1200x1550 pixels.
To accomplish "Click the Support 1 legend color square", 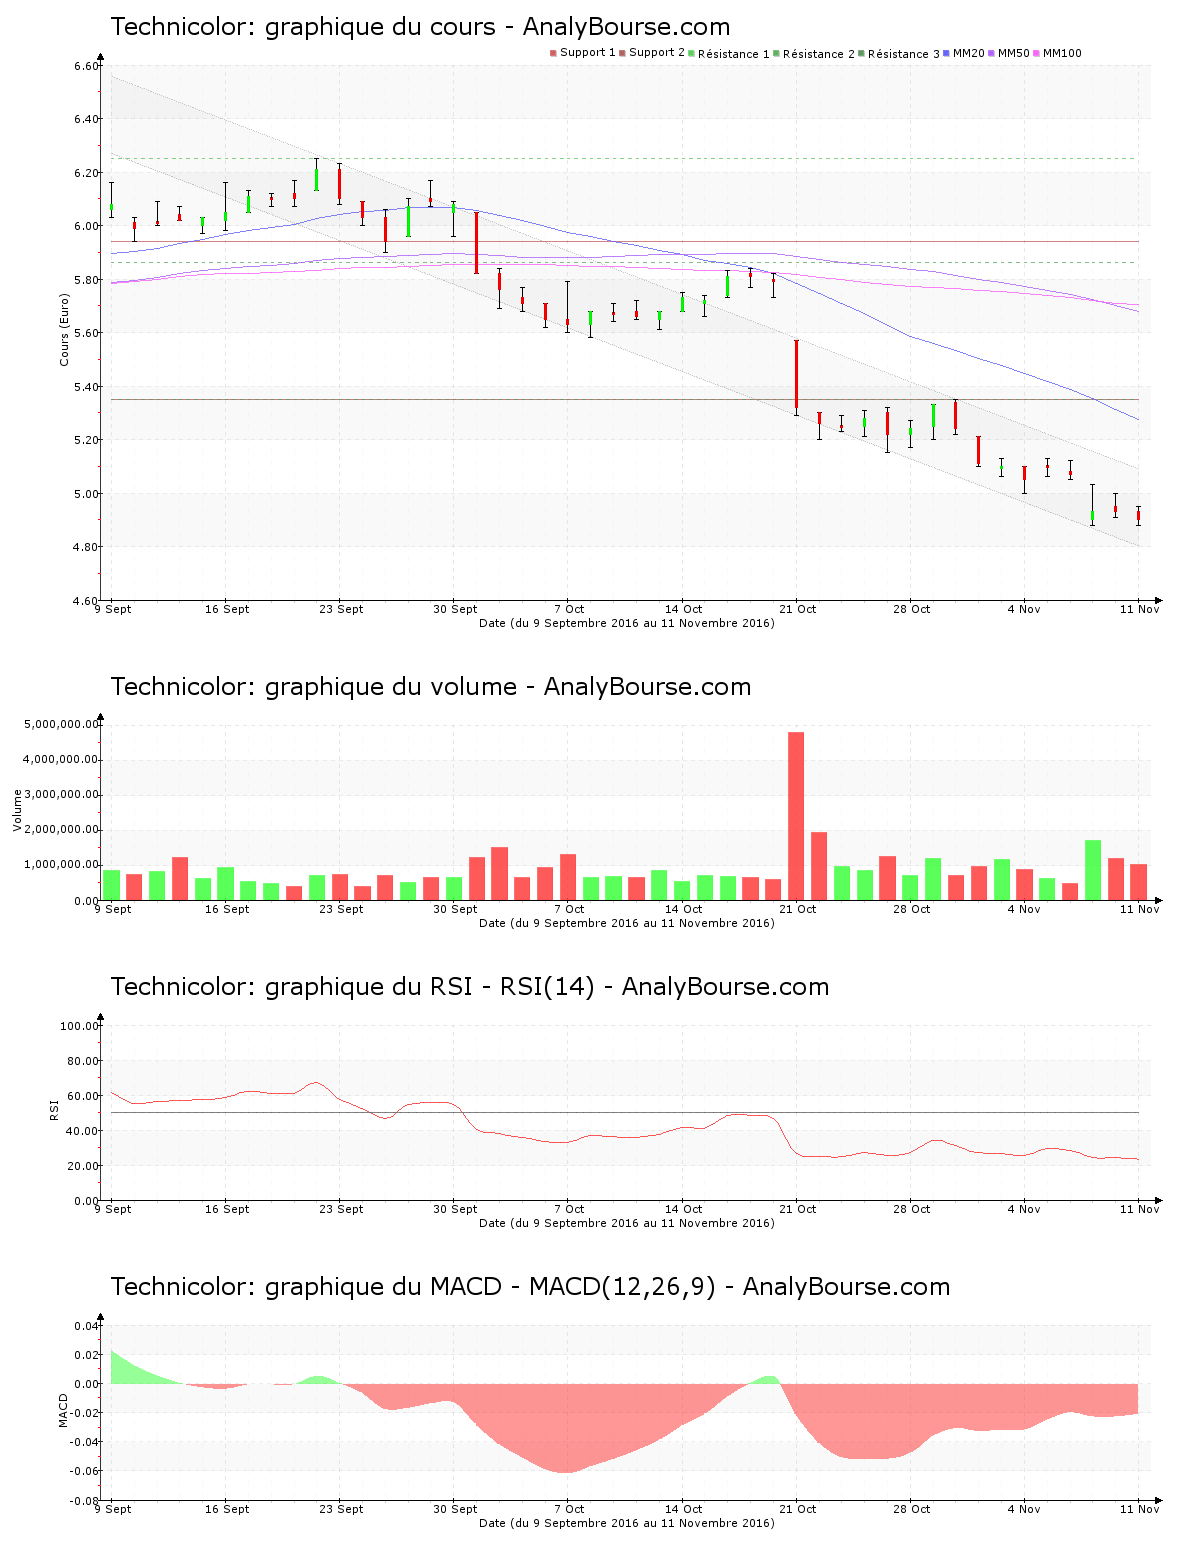I will [553, 53].
